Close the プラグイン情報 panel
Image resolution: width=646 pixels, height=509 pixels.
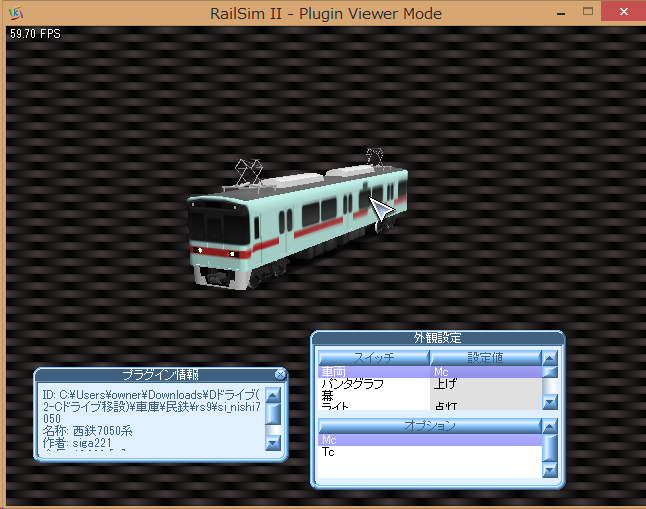(280, 374)
